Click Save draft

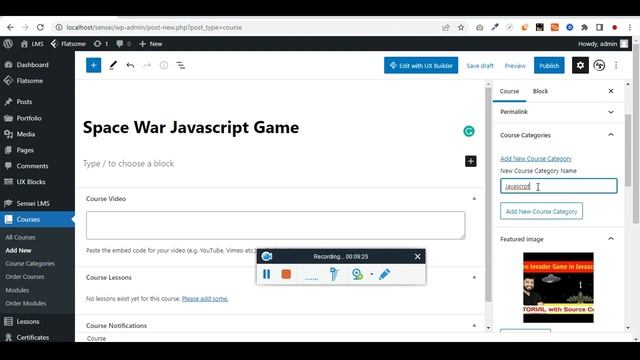(480, 66)
